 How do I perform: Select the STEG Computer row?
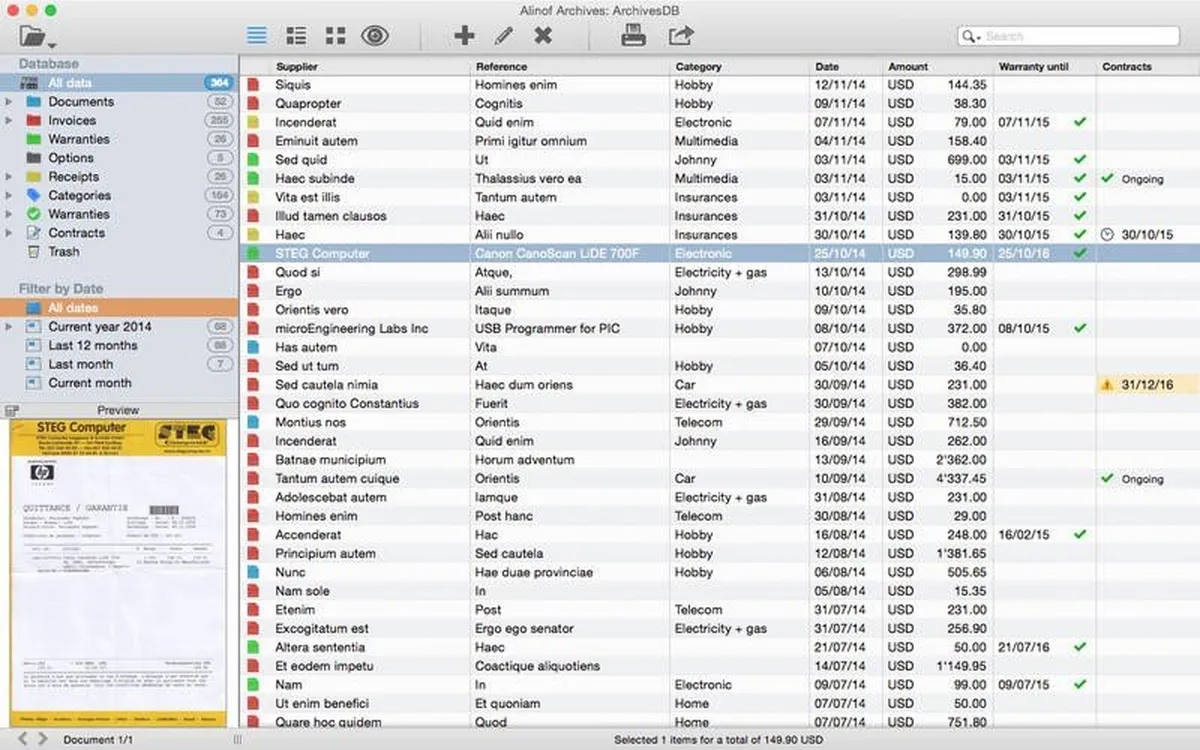[719, 254]
